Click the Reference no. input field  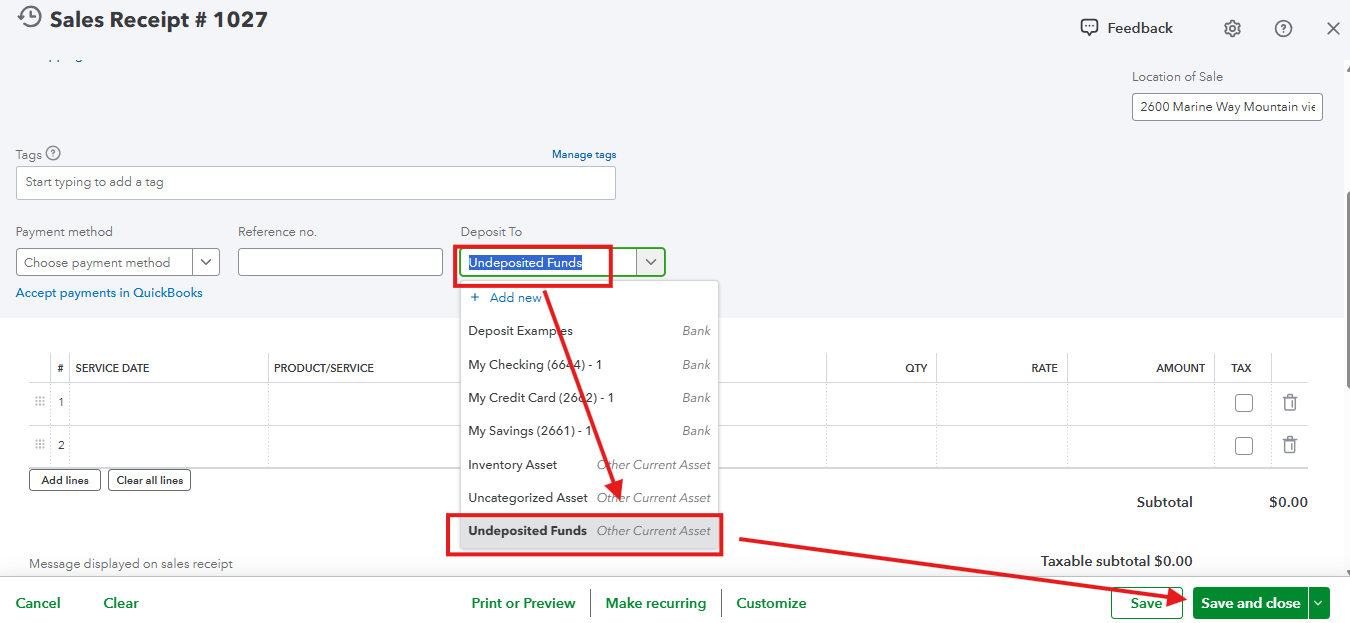click(340, 262)
